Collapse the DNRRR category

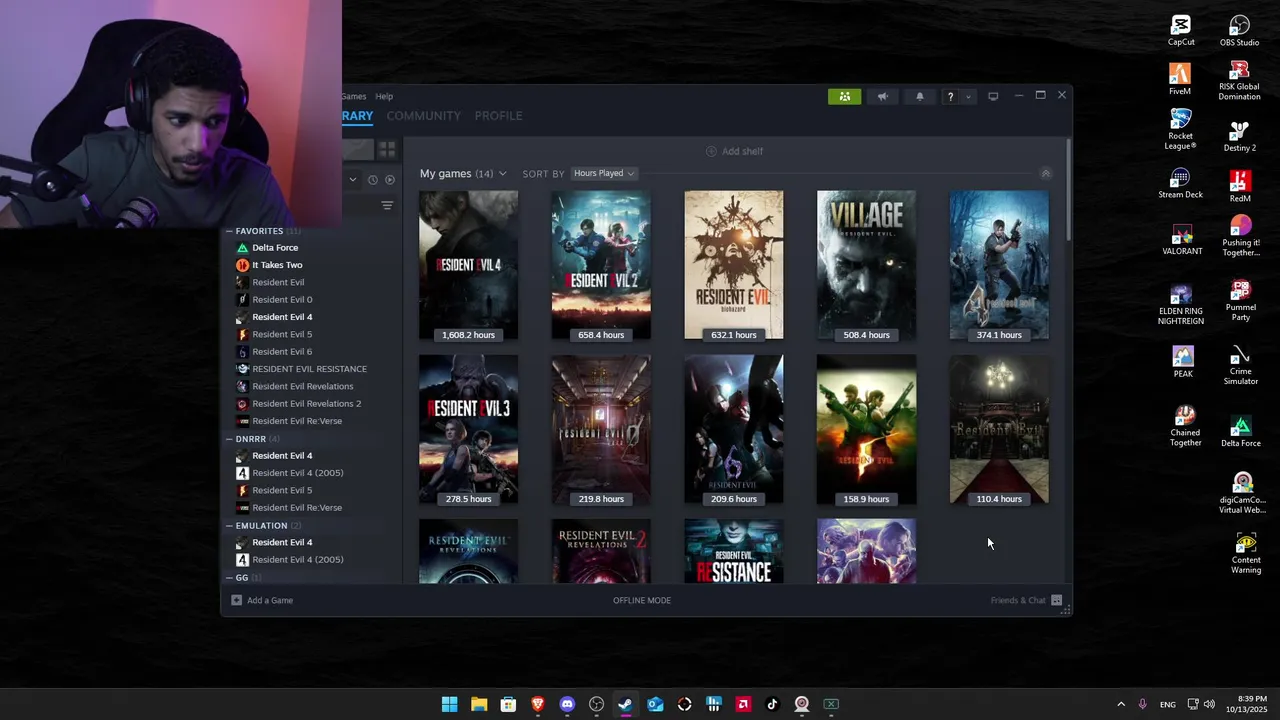coord(229,439)
